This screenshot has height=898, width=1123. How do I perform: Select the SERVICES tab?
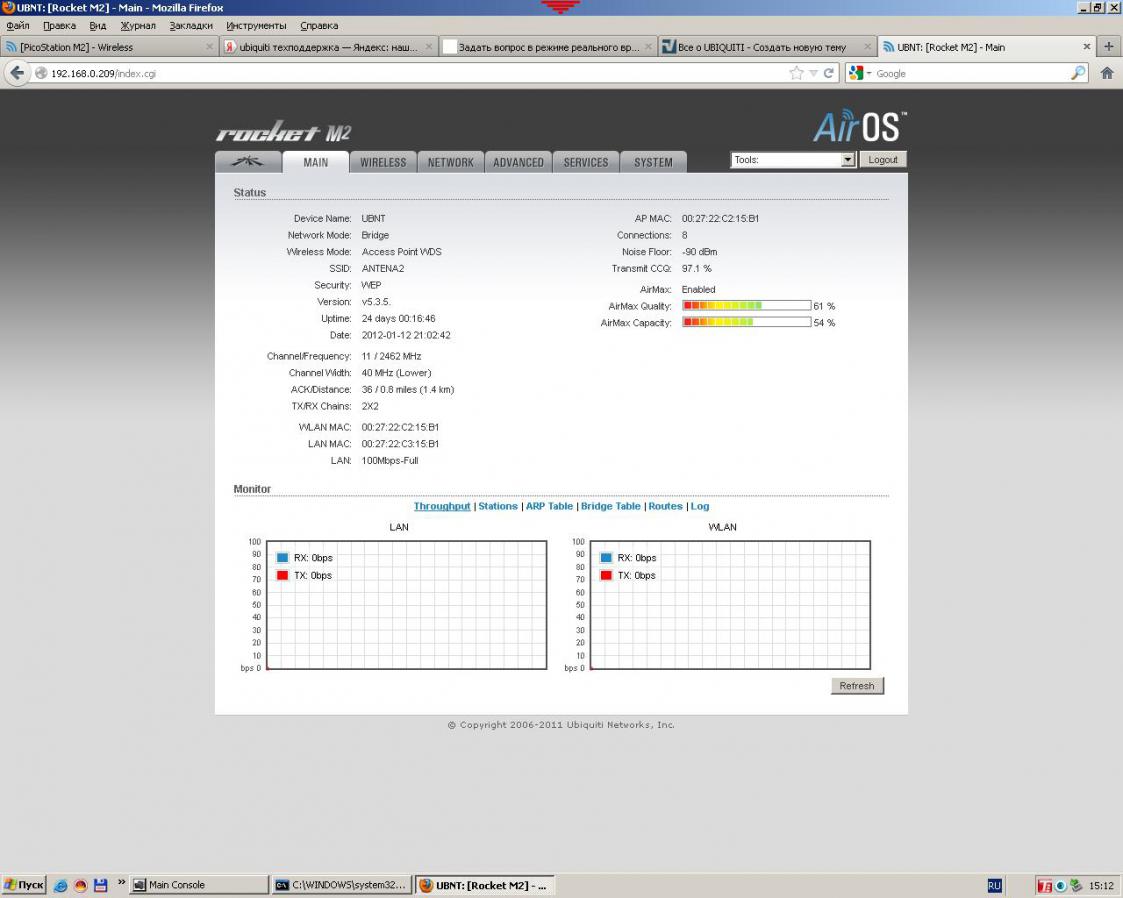(x=586, y=163)
